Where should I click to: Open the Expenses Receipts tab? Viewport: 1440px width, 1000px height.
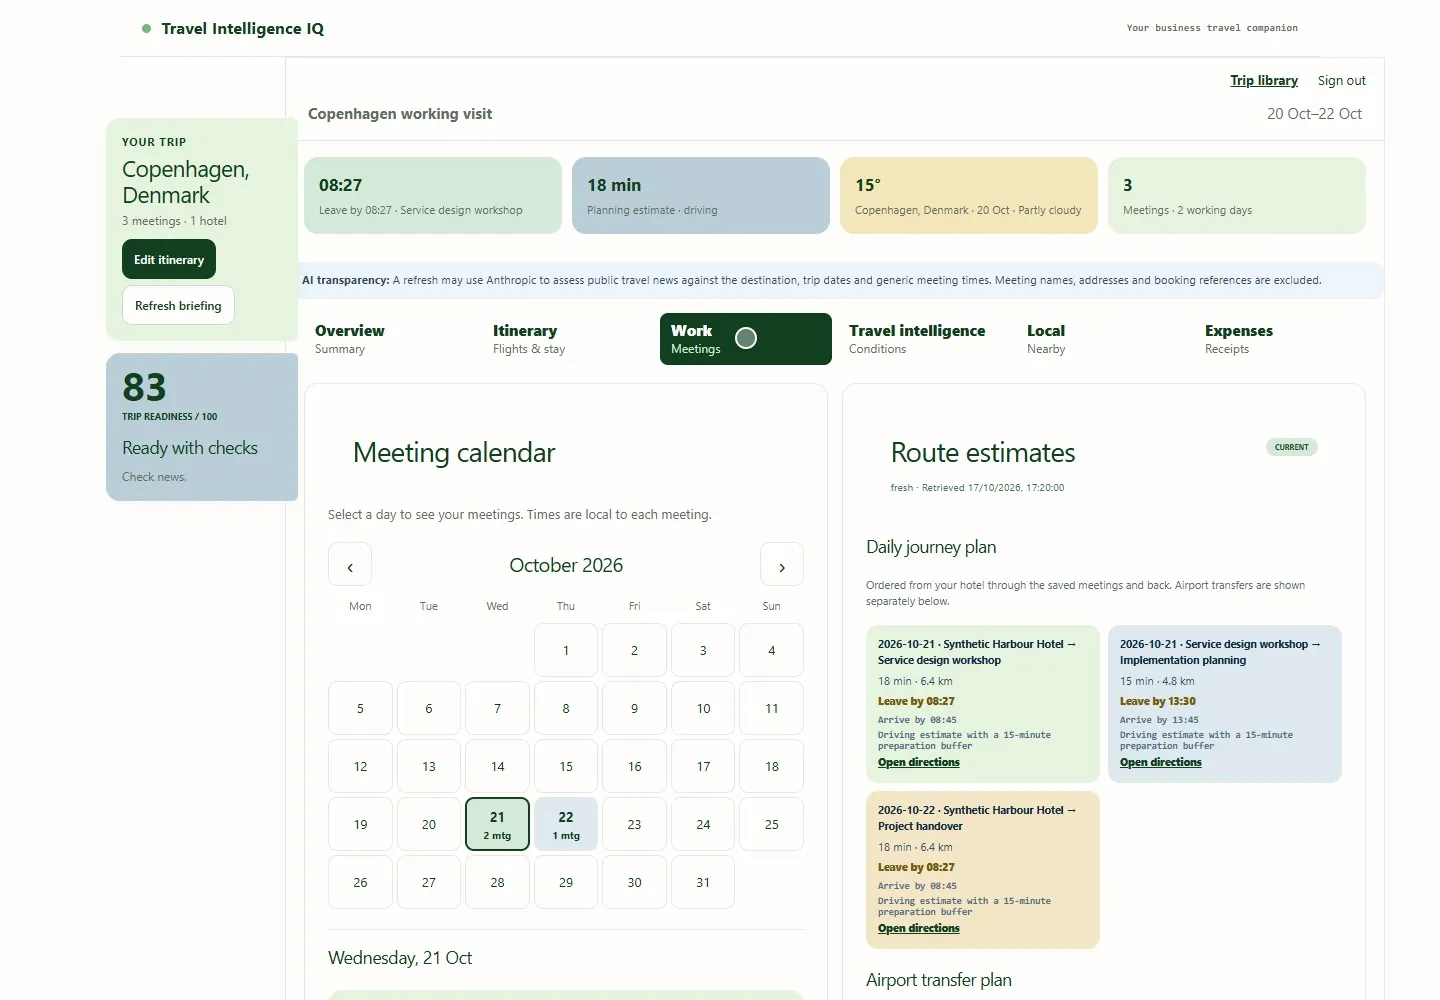pos(1280,339)
